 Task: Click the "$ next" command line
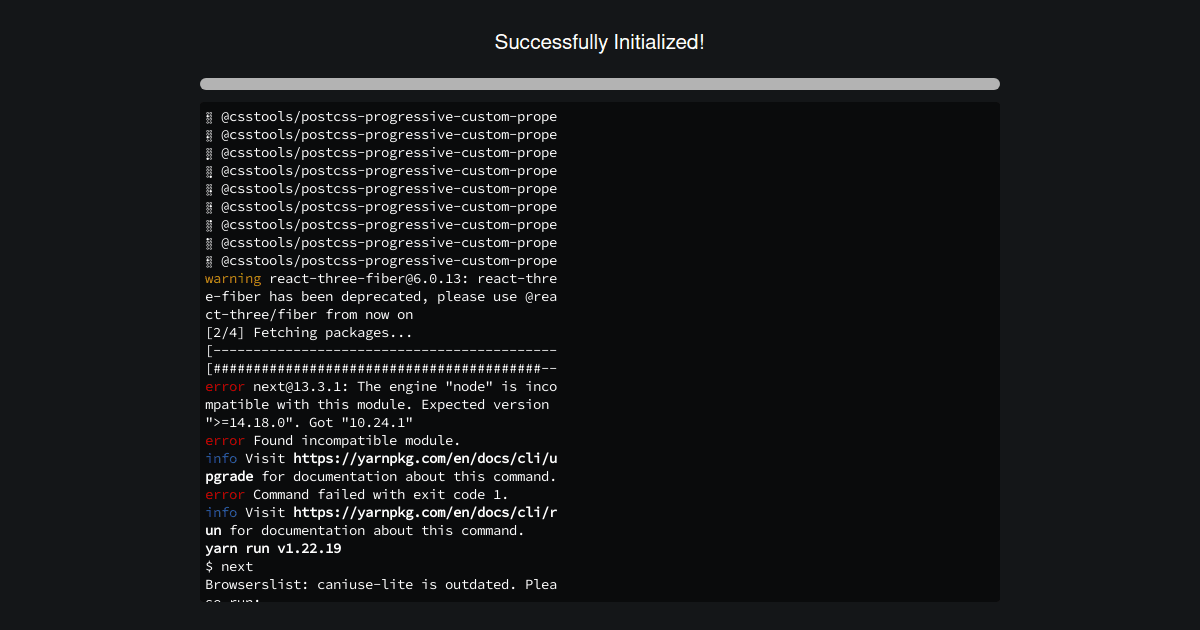[229, 567]
